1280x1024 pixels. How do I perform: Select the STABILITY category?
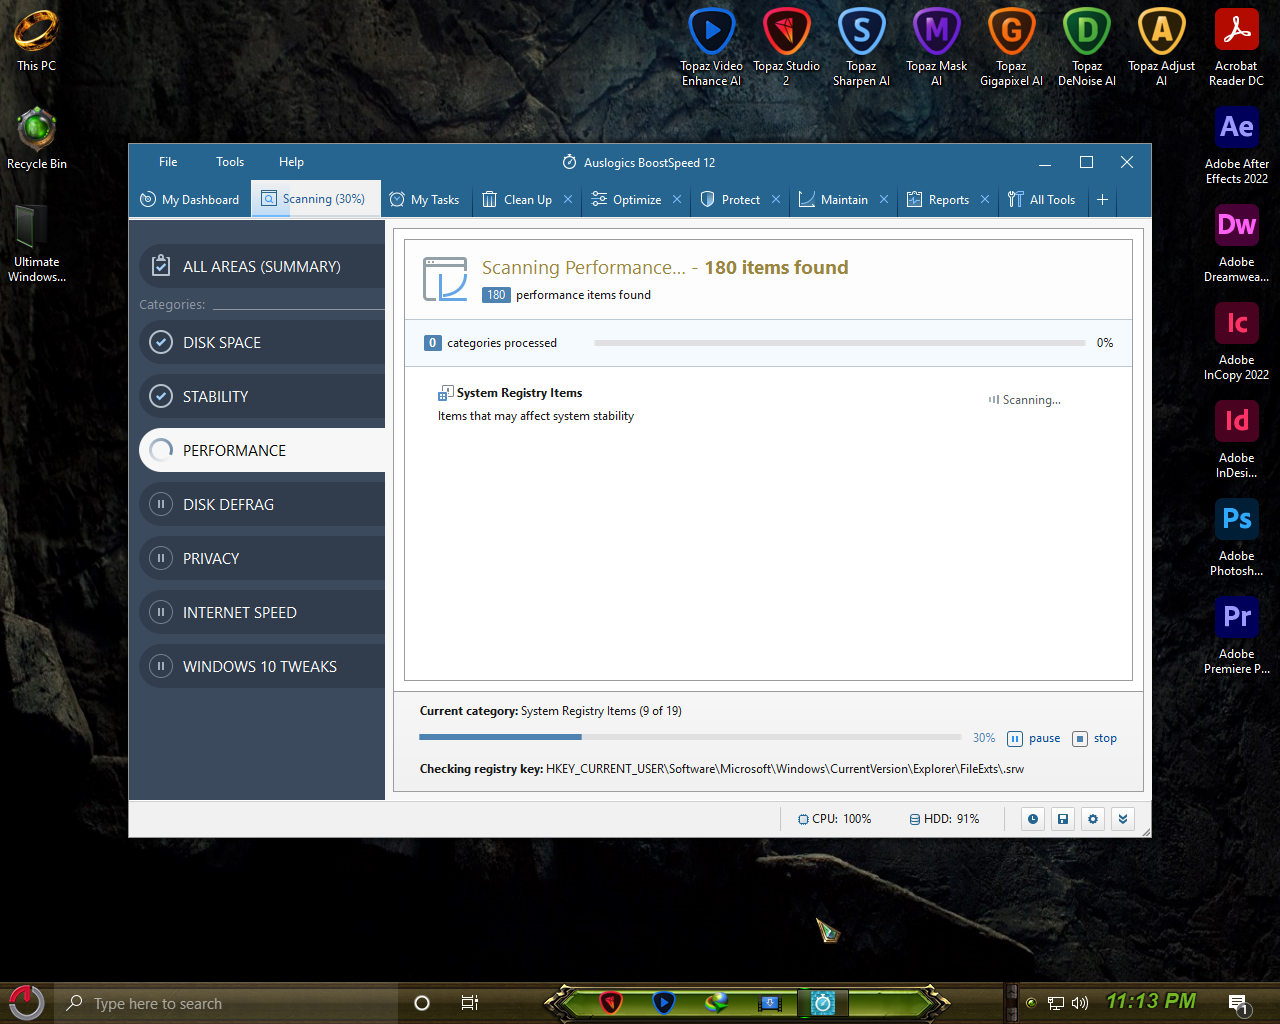coord(262,396)
